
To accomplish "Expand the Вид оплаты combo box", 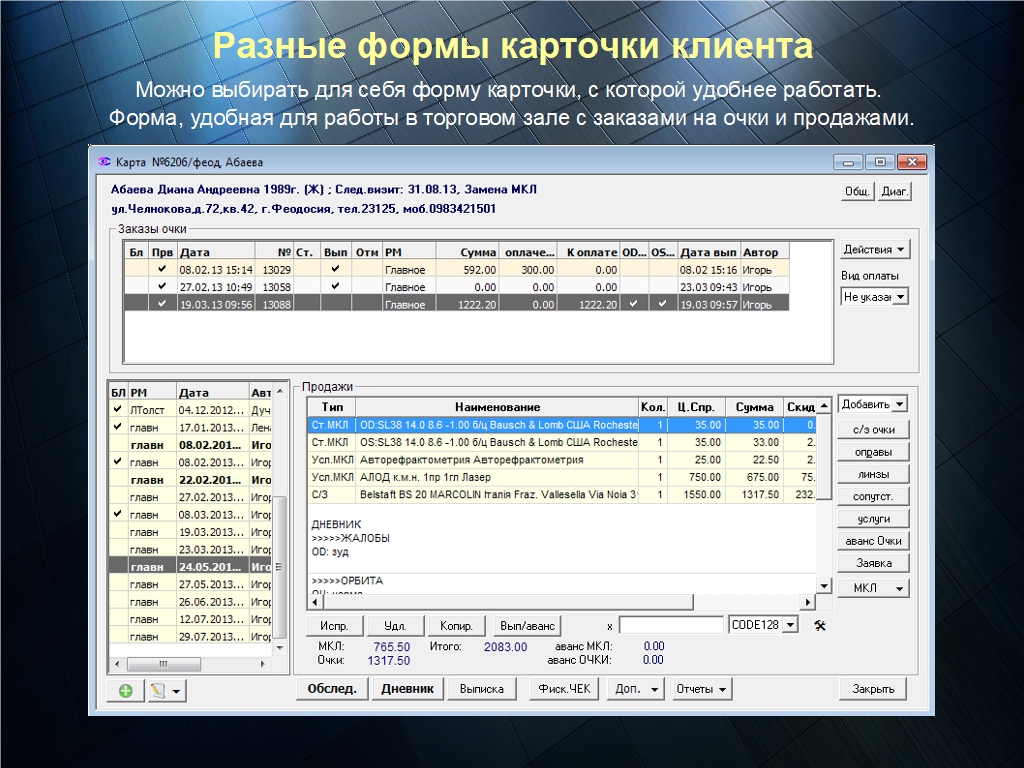I will click(899, 297).
